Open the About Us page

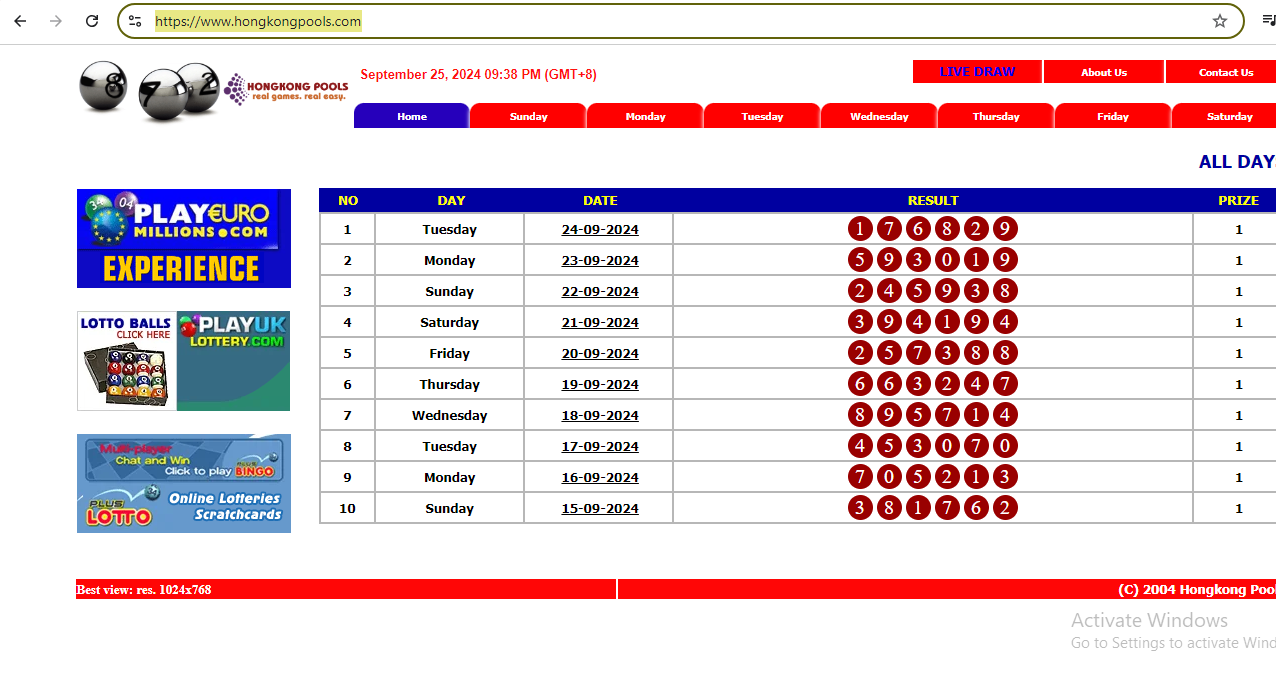click(1103, 72)
